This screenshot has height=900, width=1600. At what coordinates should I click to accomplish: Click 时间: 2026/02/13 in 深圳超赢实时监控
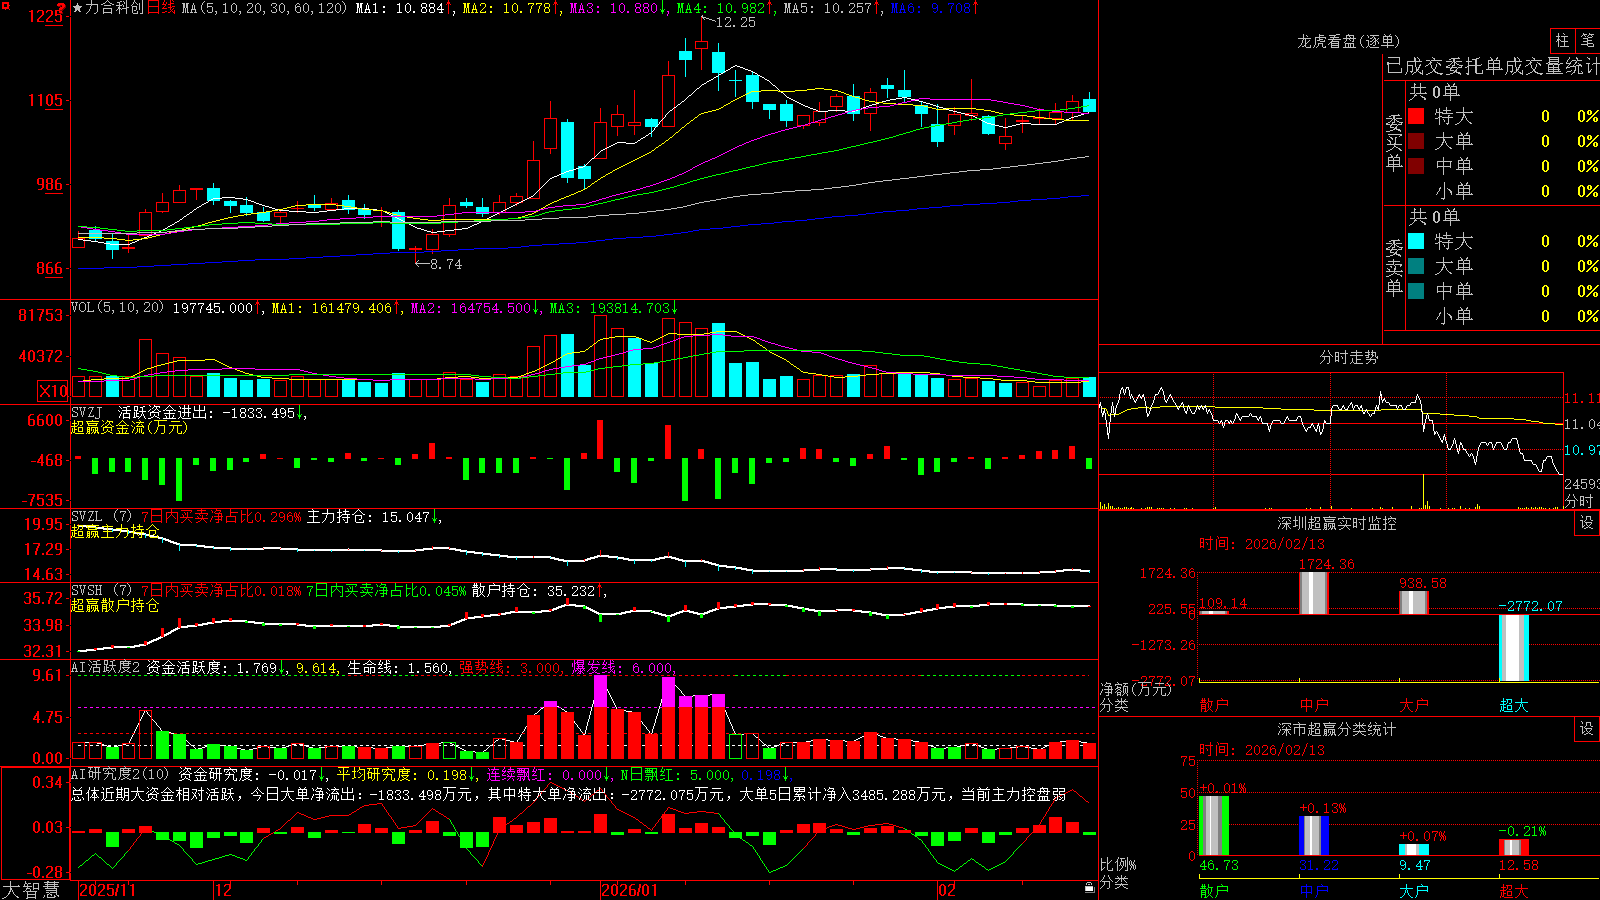pos(1261,544)
